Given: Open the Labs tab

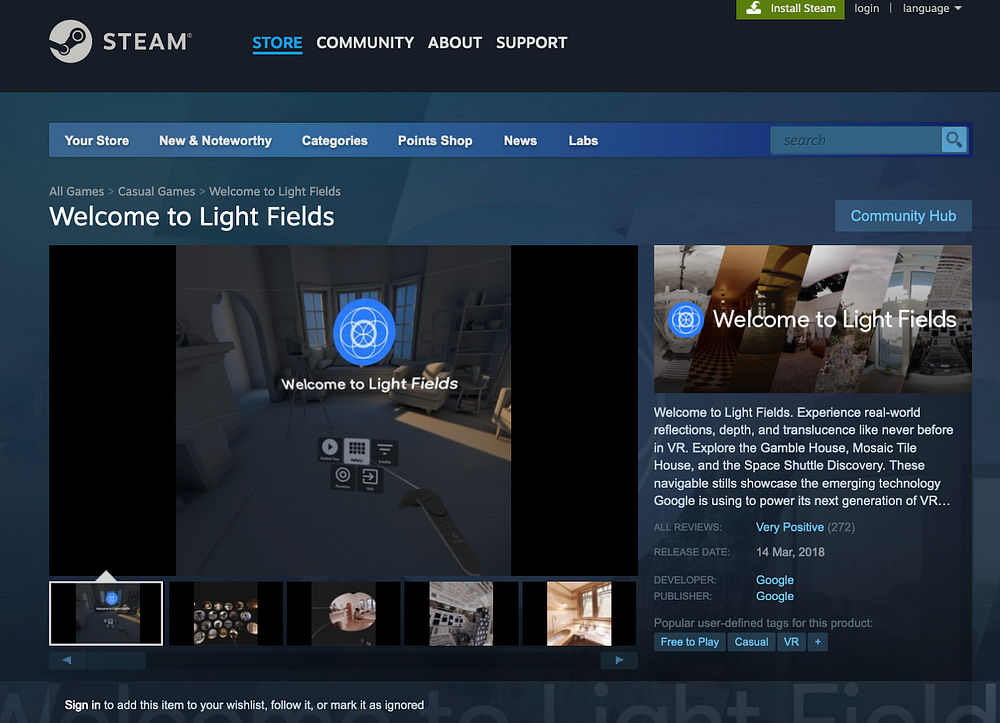Looking at the screenshot, I should pyautogui.click(x=583, y=140).
